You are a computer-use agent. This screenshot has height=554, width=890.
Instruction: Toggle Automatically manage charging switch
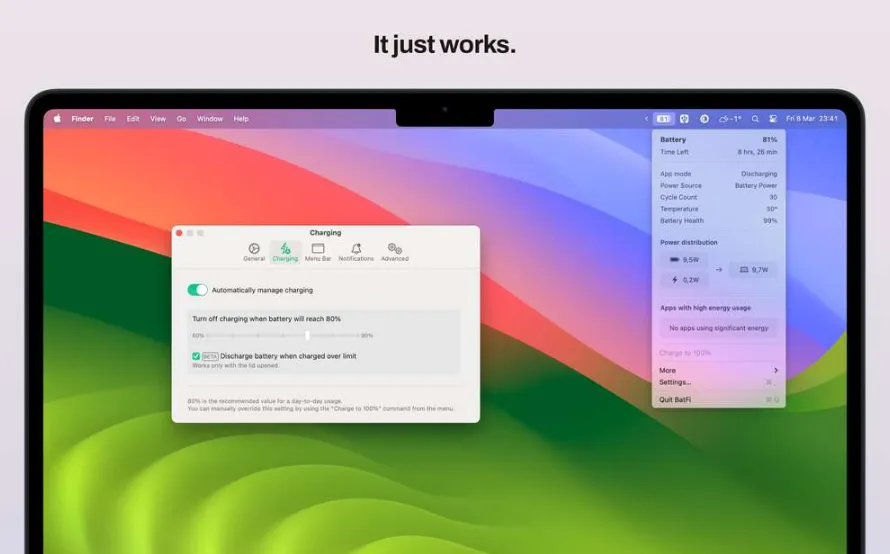coord(198,290)
